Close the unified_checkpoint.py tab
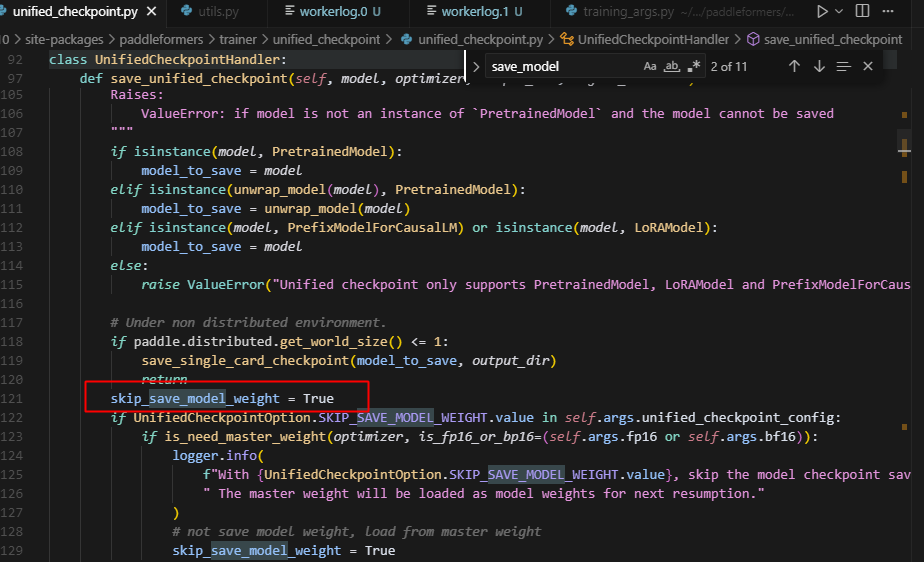The image size is (924, 562). pyautogui.click(x=149, y=12)
